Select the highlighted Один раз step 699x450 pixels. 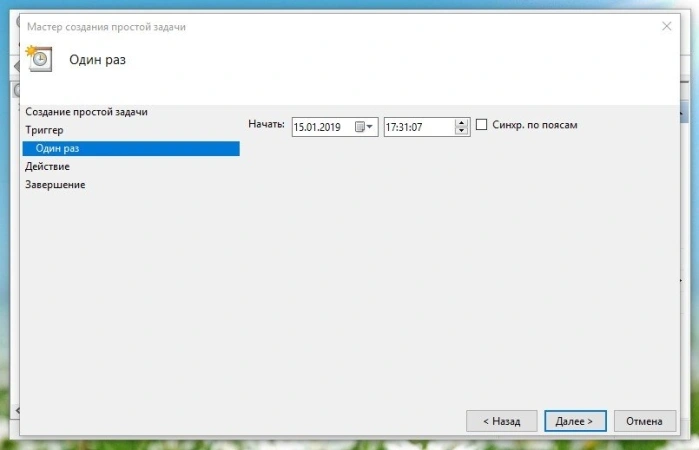coord(131,149)
